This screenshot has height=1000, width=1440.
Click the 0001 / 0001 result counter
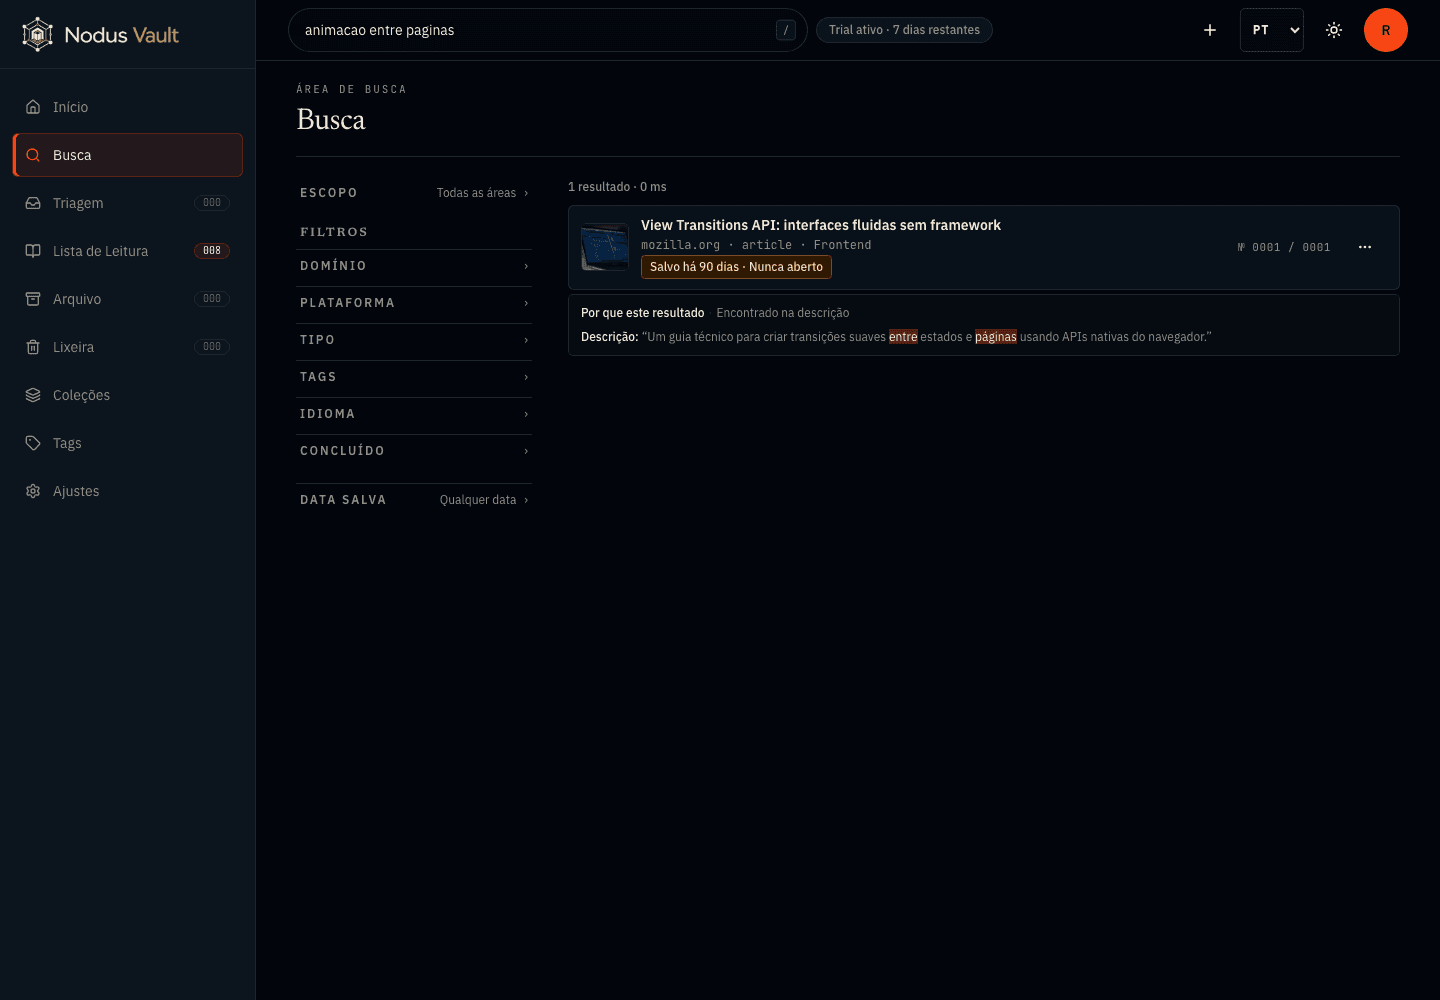pyautogui.click(x=1284, y=247)
